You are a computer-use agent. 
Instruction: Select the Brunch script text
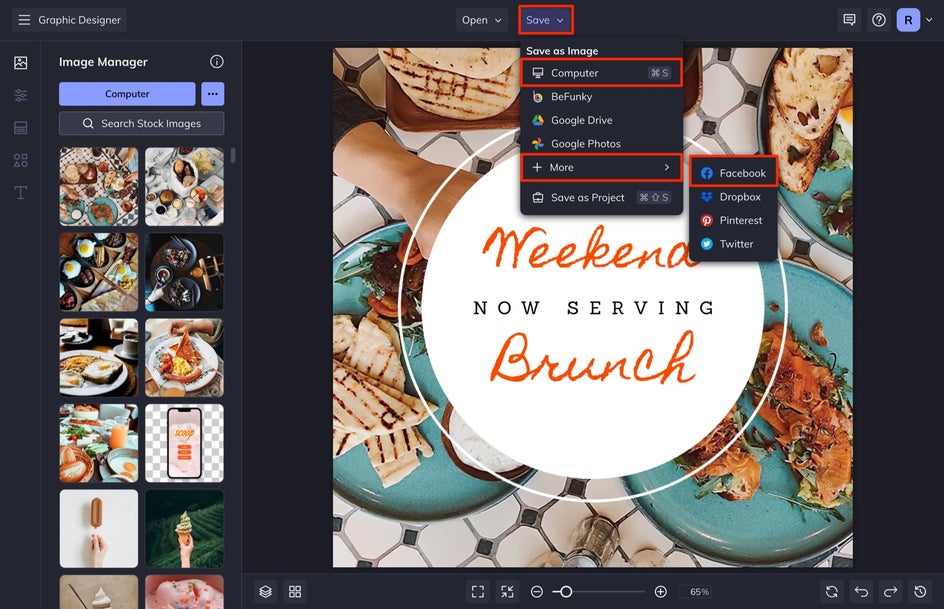click(x=593, y=357)
